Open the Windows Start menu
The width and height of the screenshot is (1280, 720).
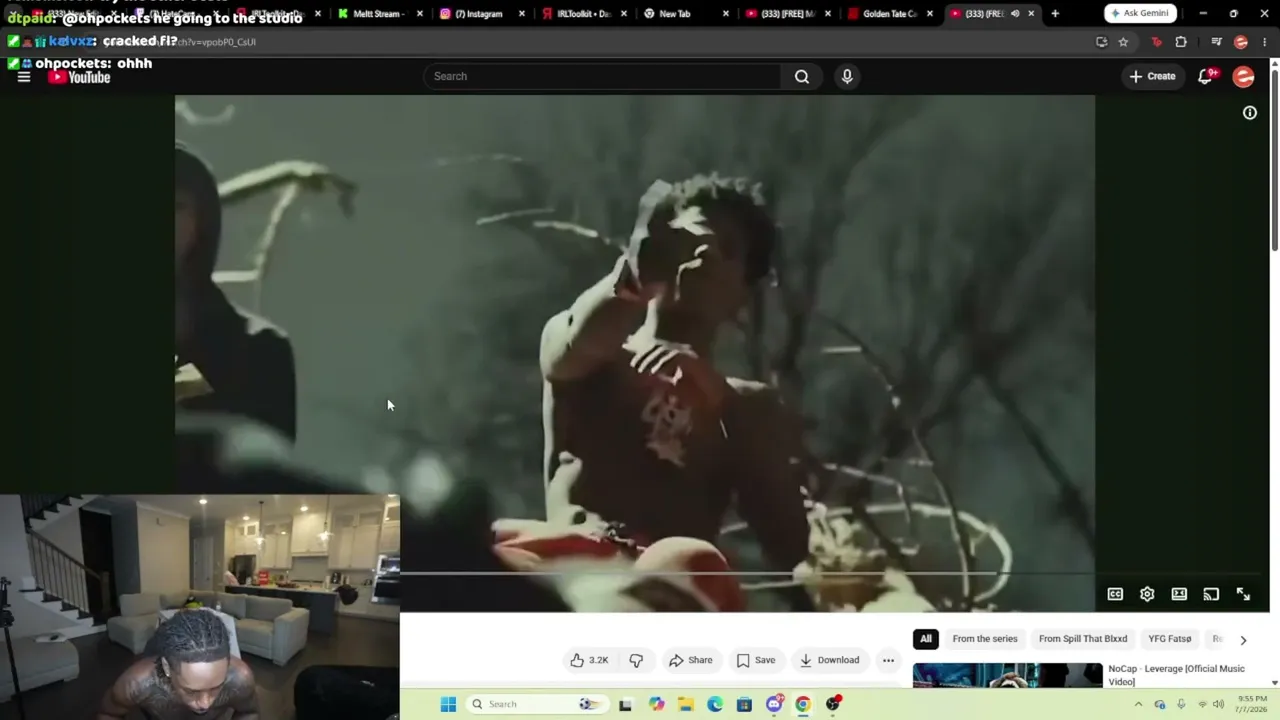point(448,704)
